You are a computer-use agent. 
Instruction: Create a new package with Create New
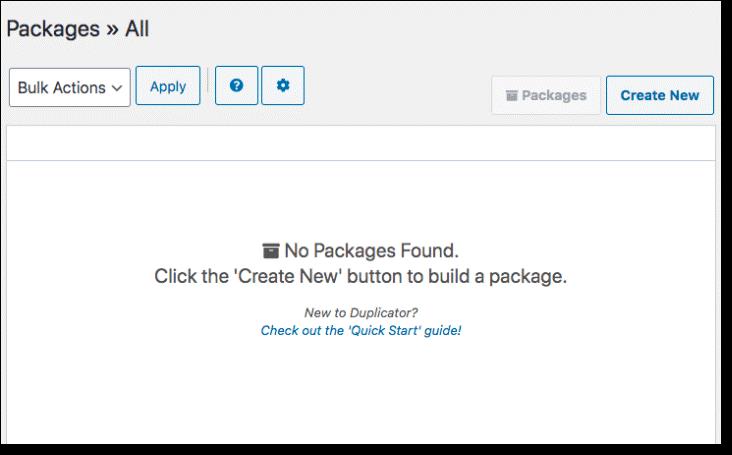click(660, 95)
